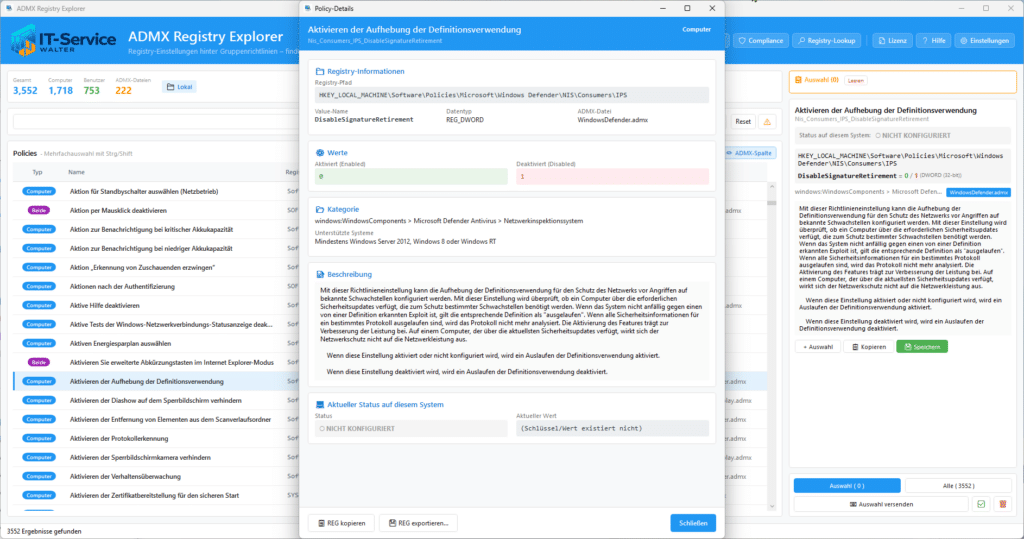Toggle the Lokal source button
Viewport: 1024px width, 539px height.
[x=180, y=87]
